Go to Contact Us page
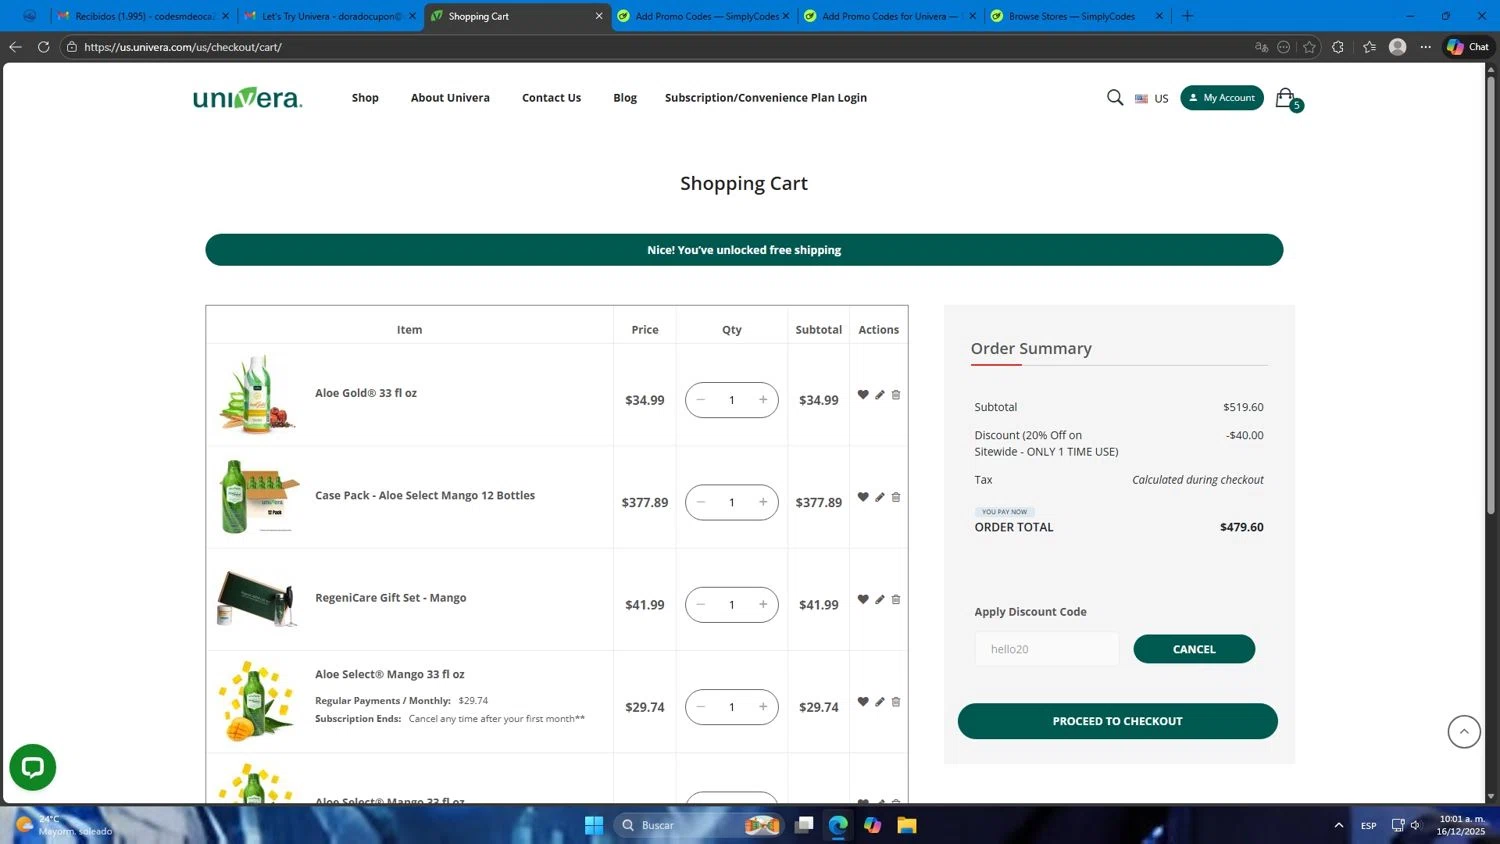Image resolution: width=1500 pixels, height=844 pixels. coord(551,98)
